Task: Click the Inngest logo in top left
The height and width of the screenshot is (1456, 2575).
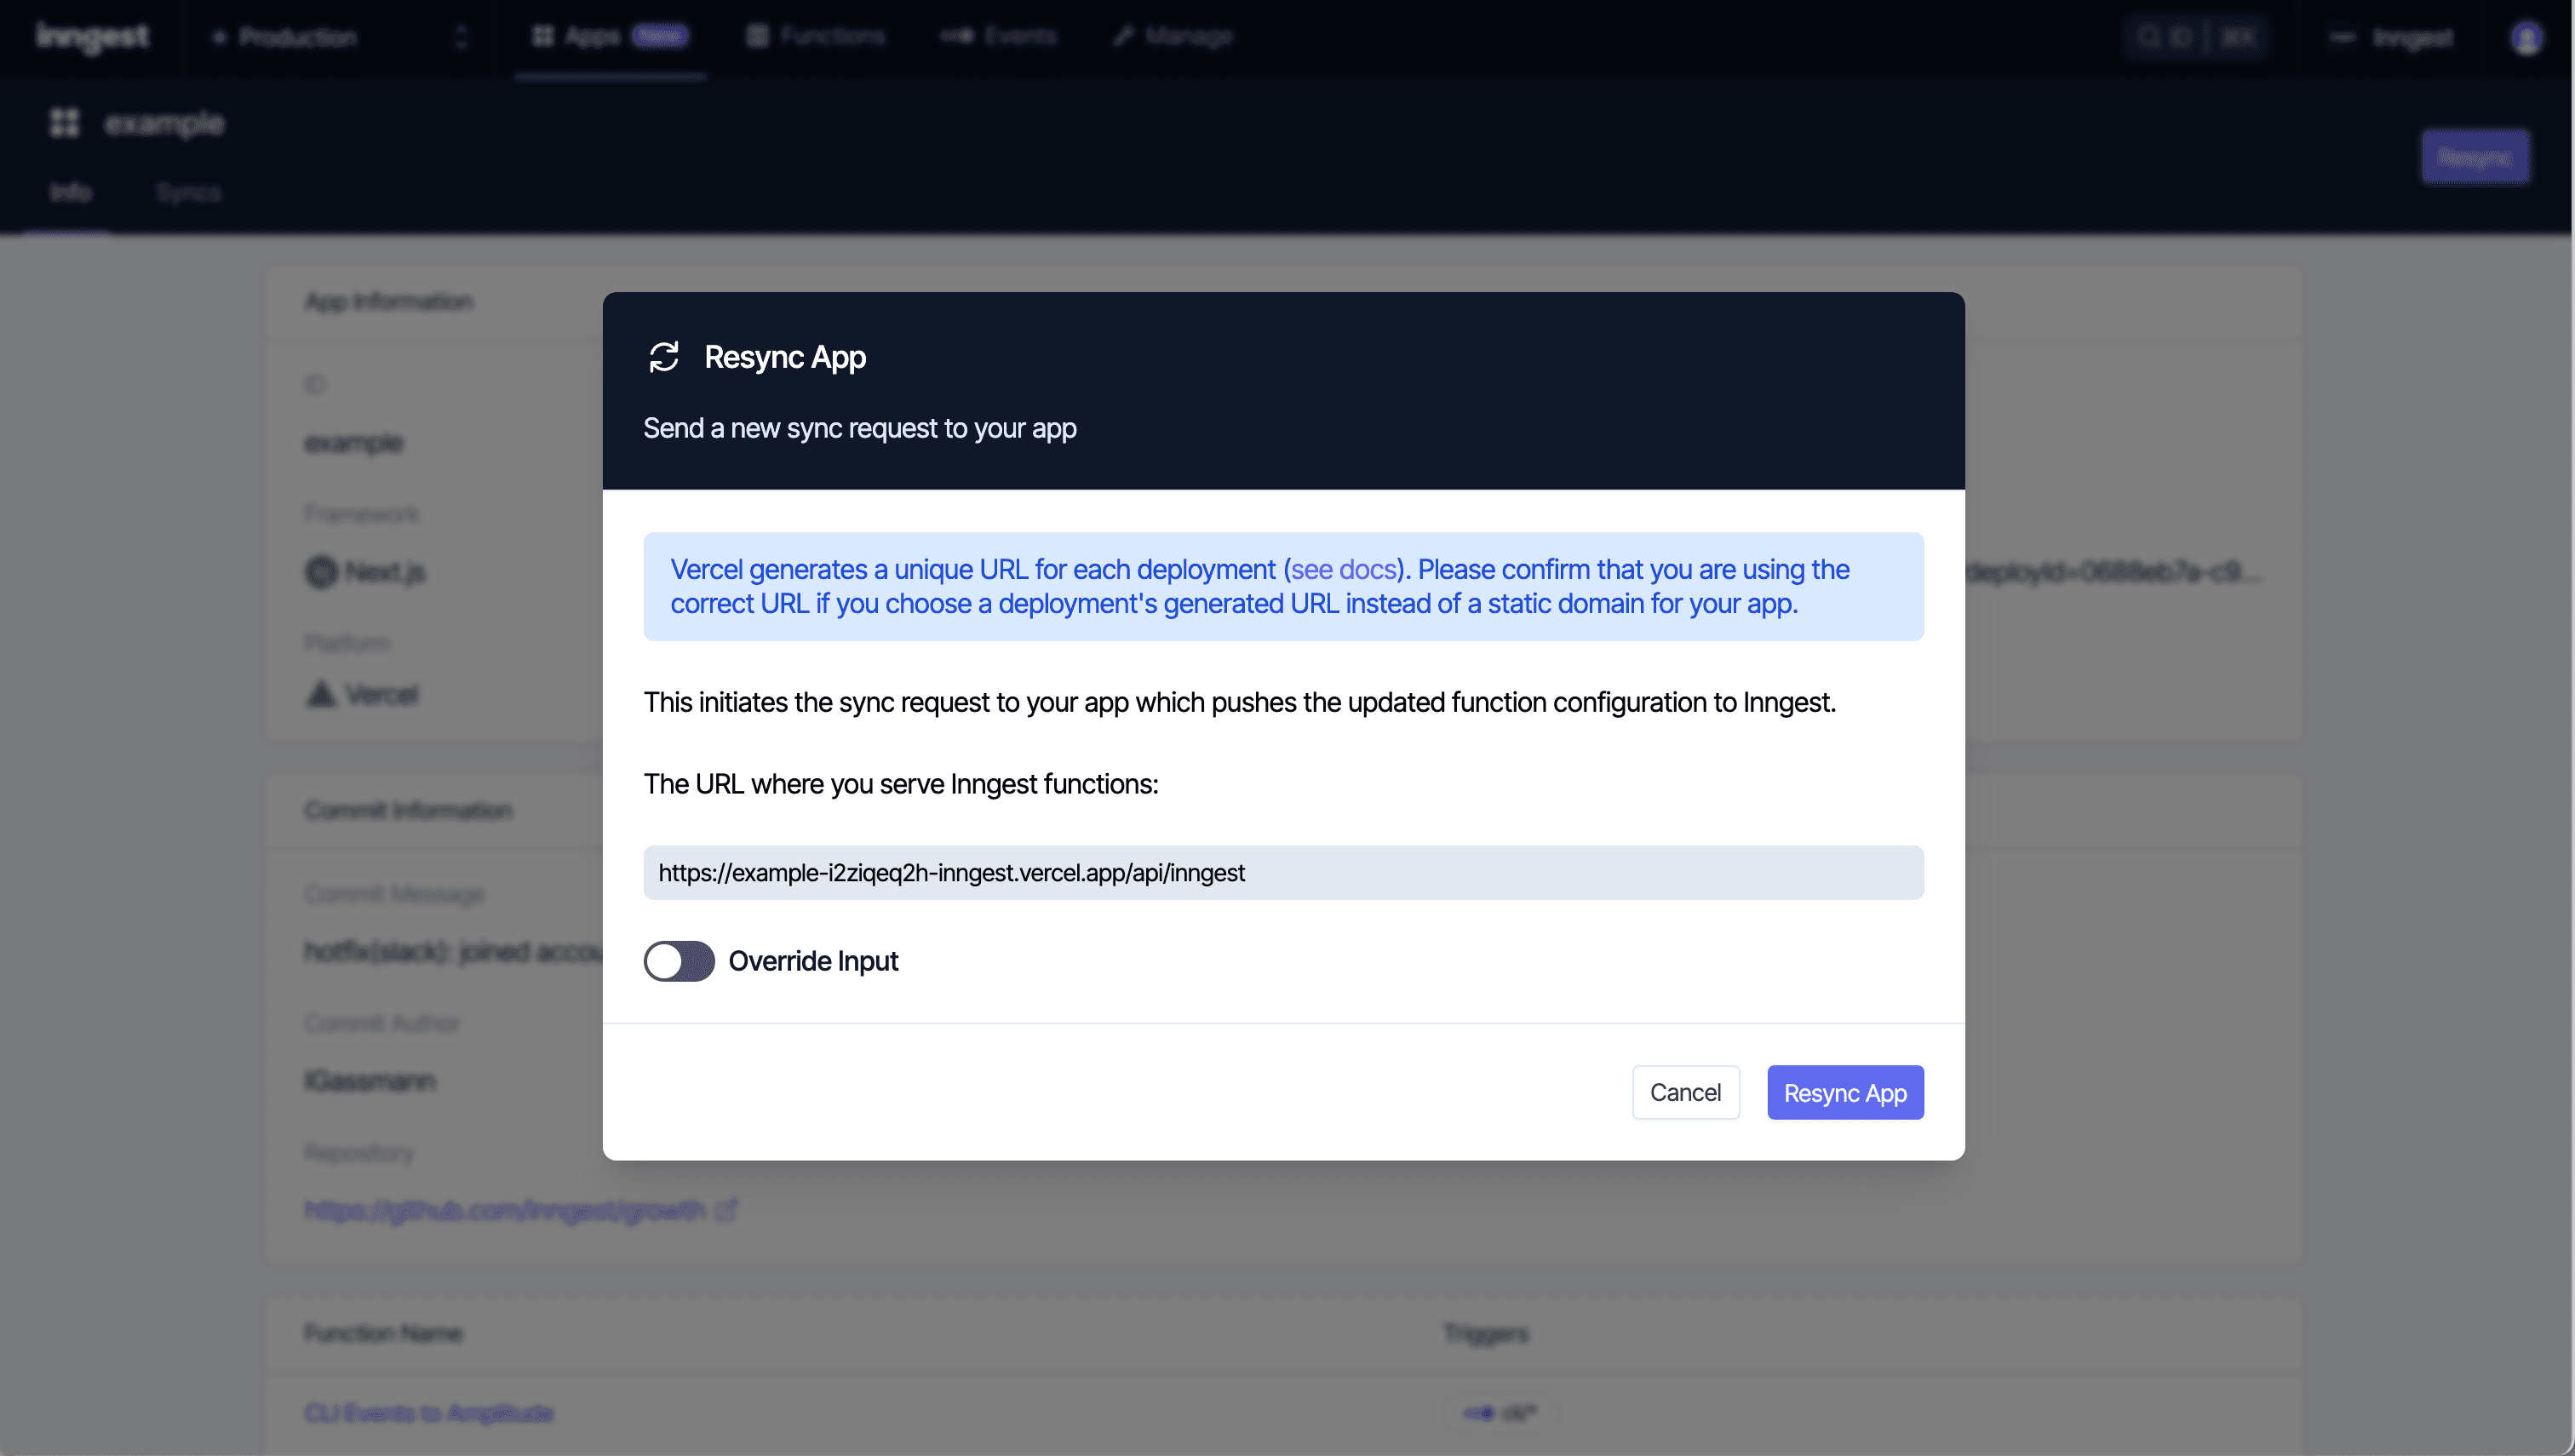Action: pyautogui.click(x=92, y=36)
